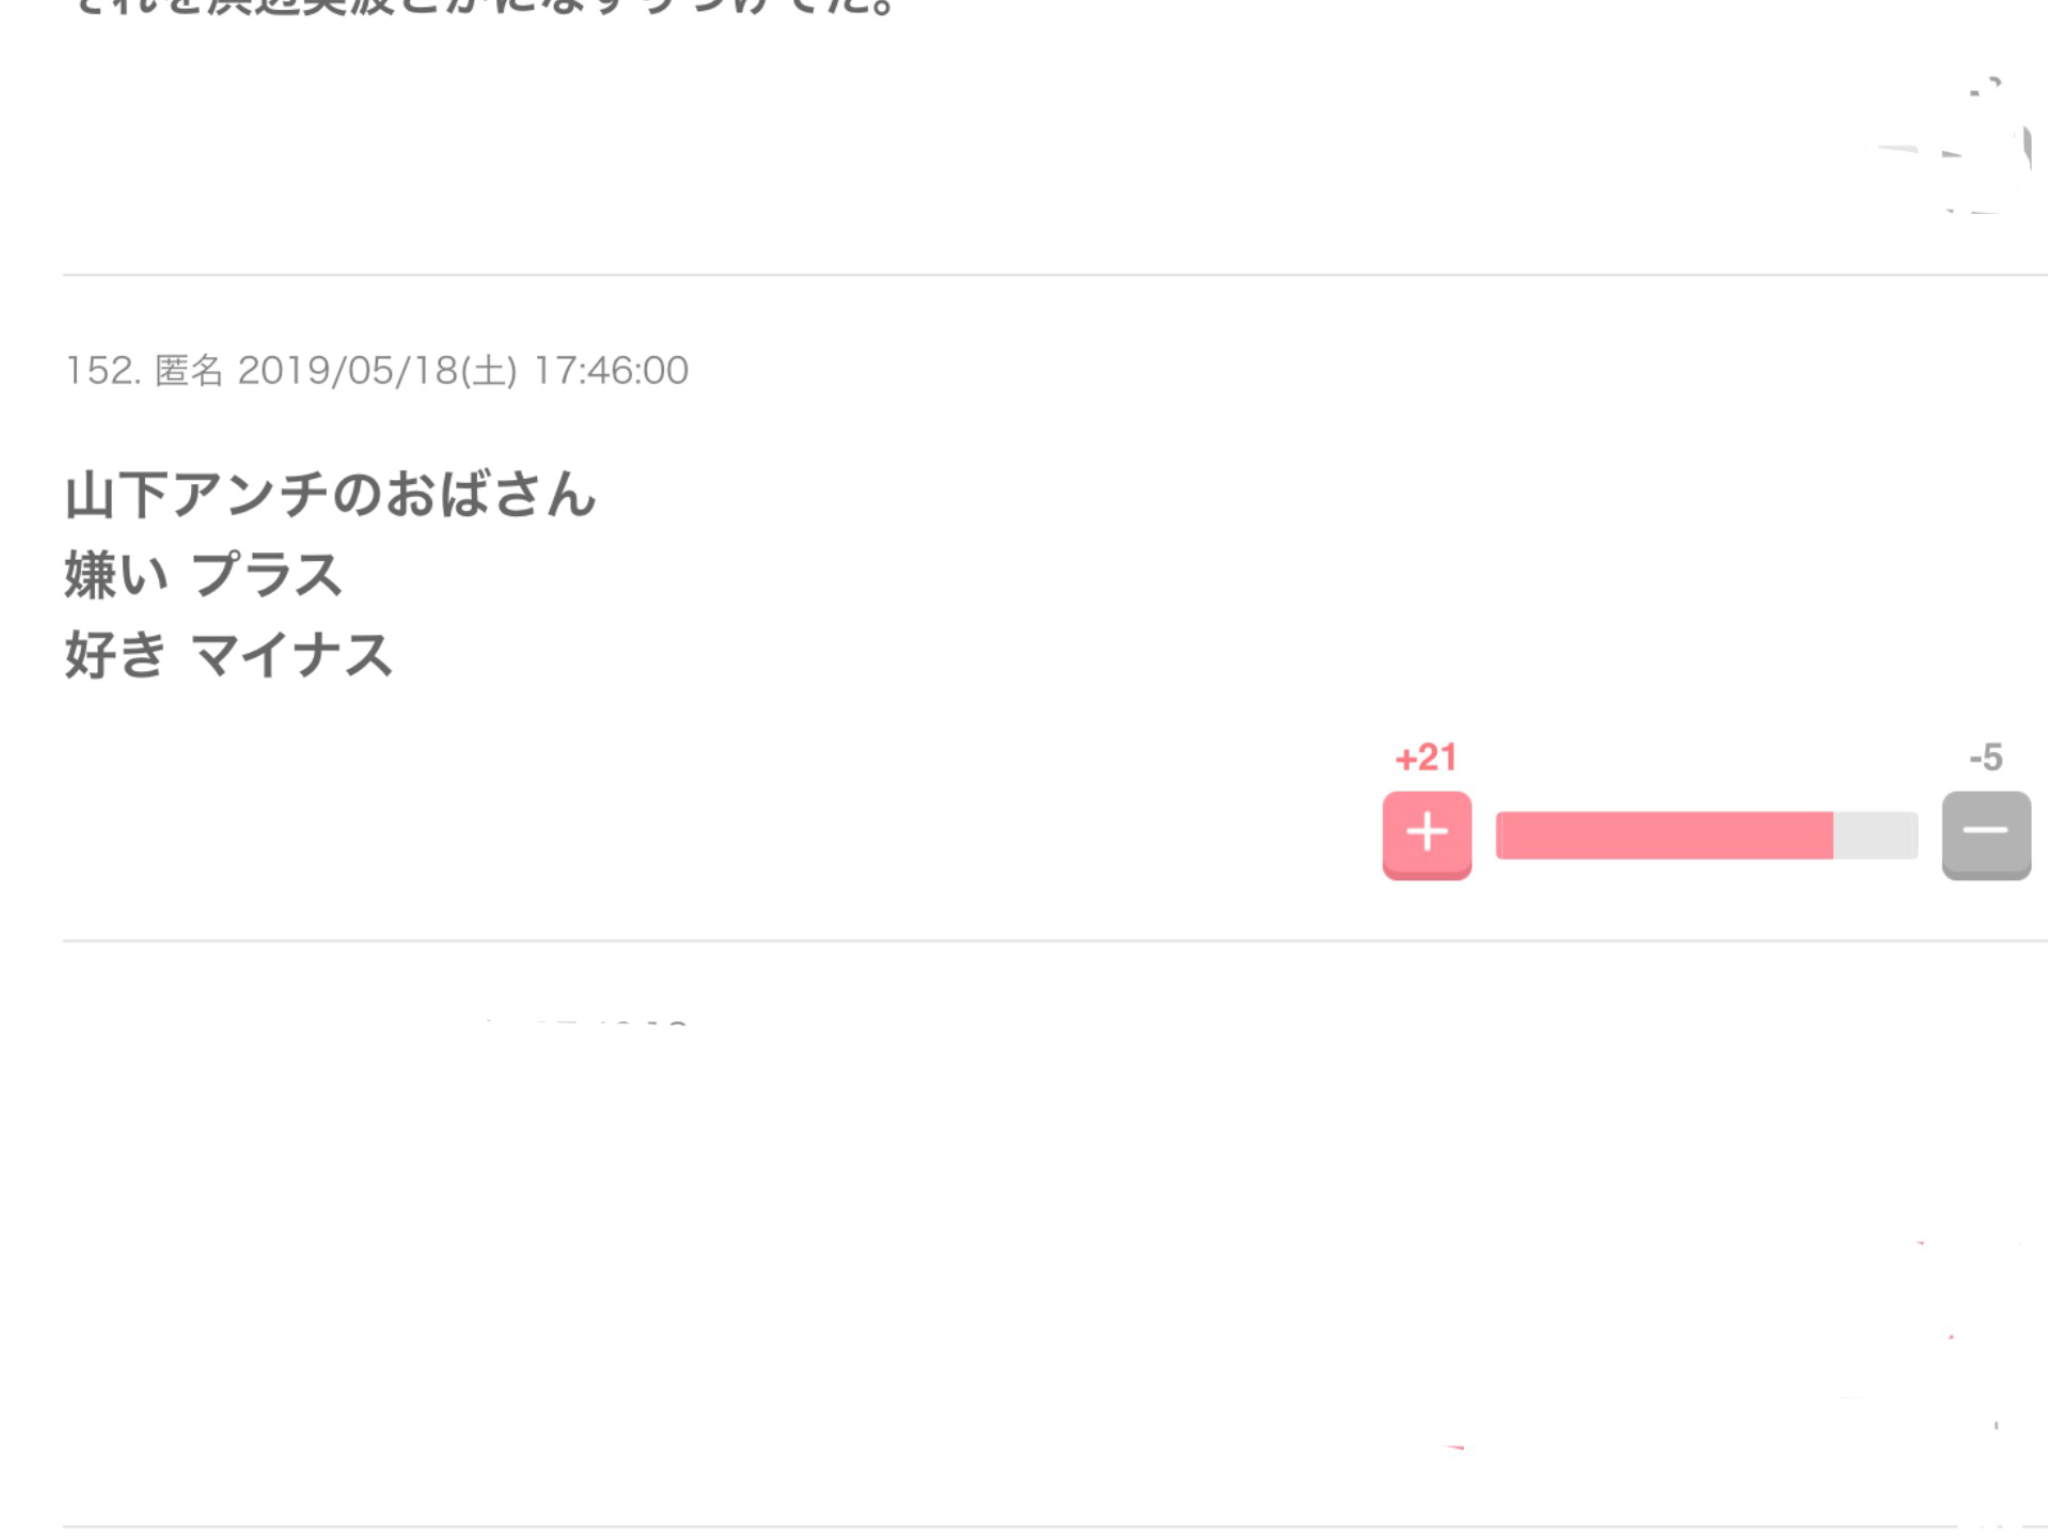Click the word プラス in the comment
The width and height of the screenshot is (2048, 1536).
(x=267, y=575)
